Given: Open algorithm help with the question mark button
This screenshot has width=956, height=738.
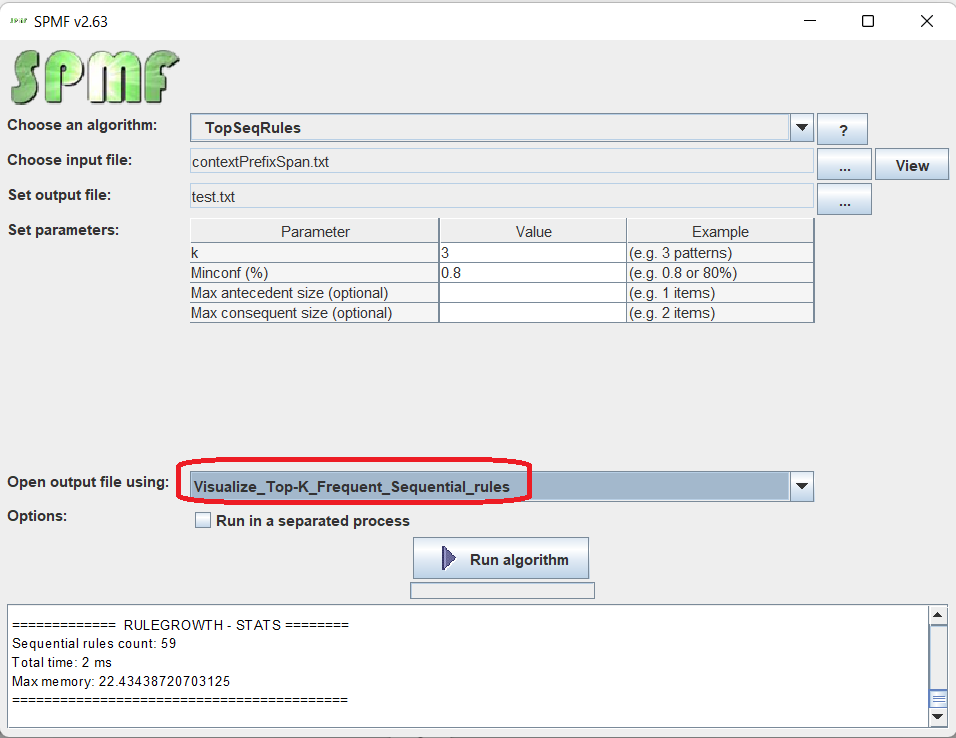Looking at the screenshot, I should pos(842,130).
